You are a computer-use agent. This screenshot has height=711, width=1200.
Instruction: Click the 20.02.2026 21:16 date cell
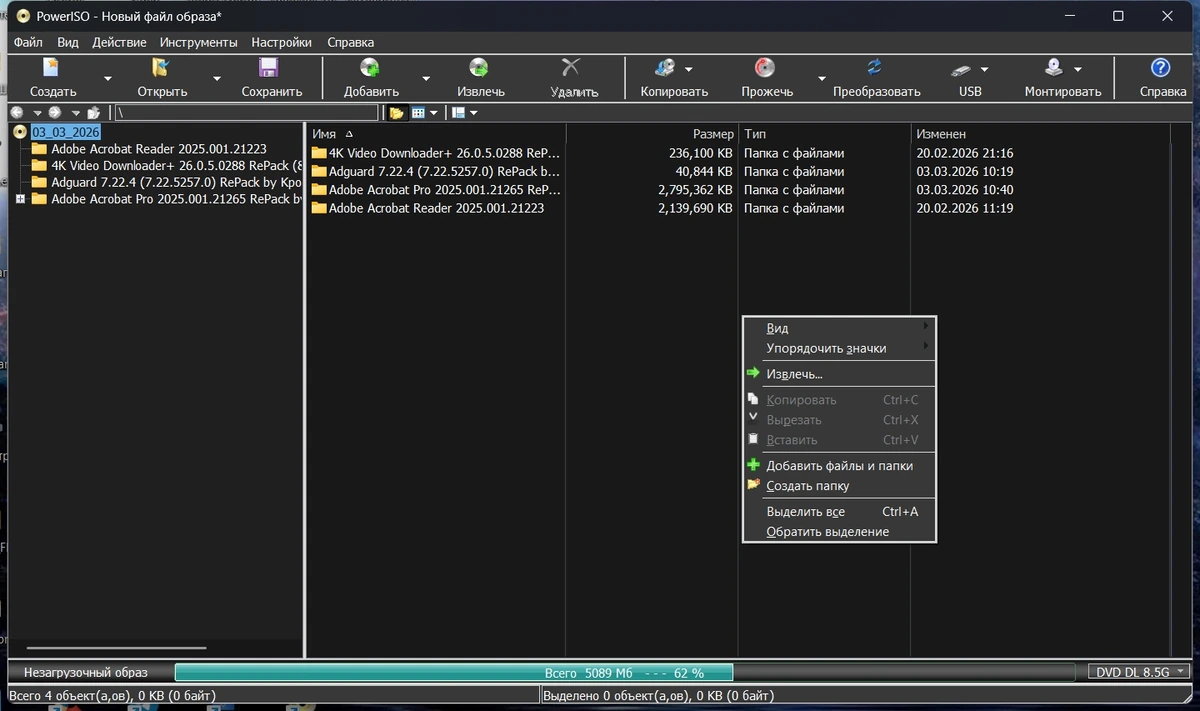click(x=965, y=153)
